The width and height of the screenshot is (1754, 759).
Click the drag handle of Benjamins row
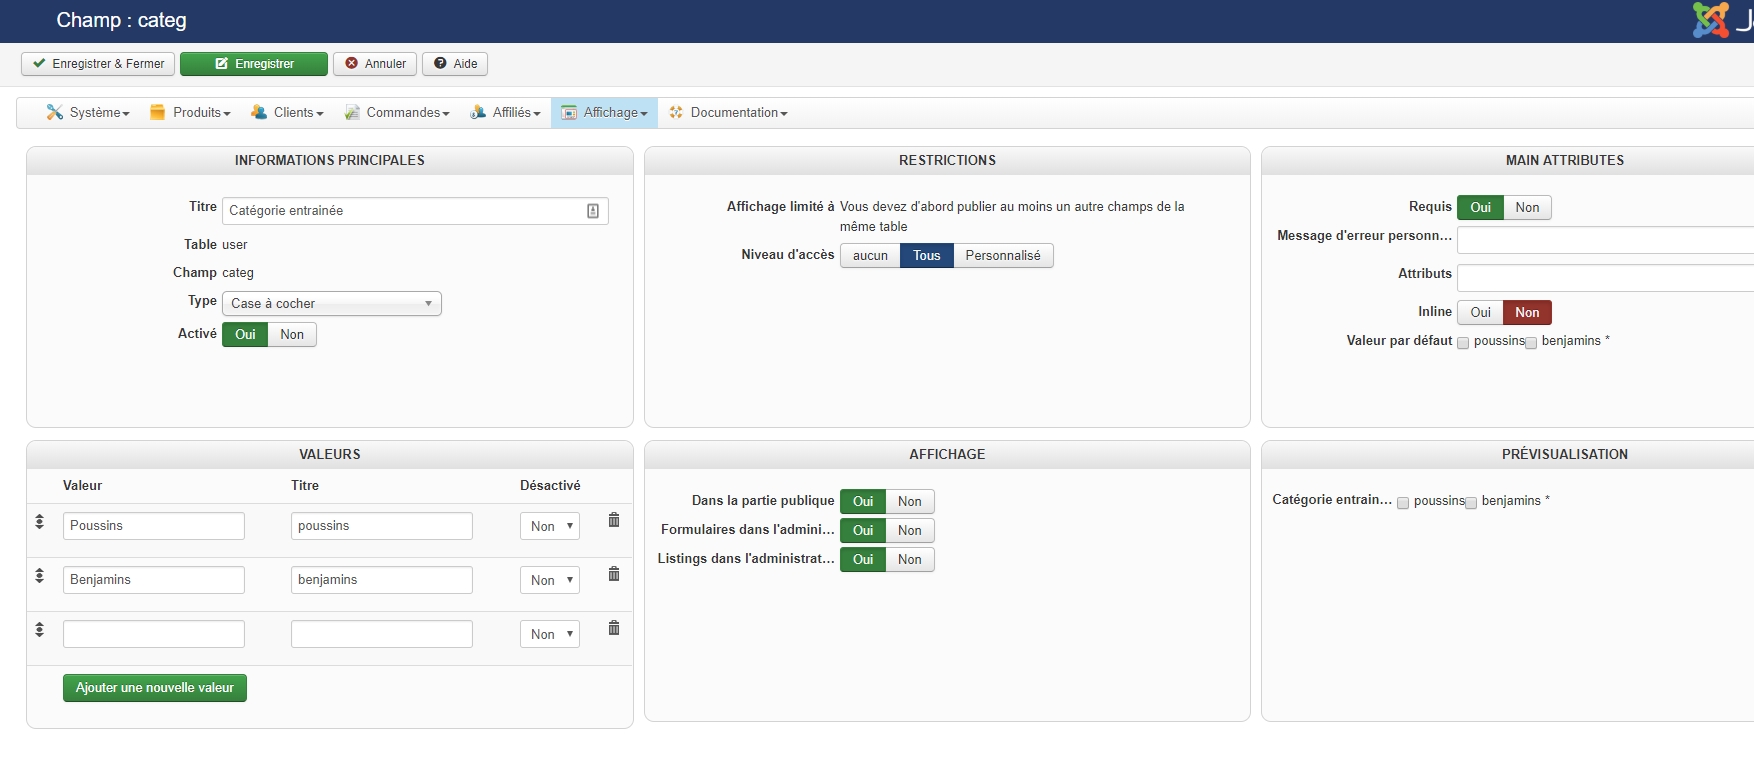tap(40, 575)
